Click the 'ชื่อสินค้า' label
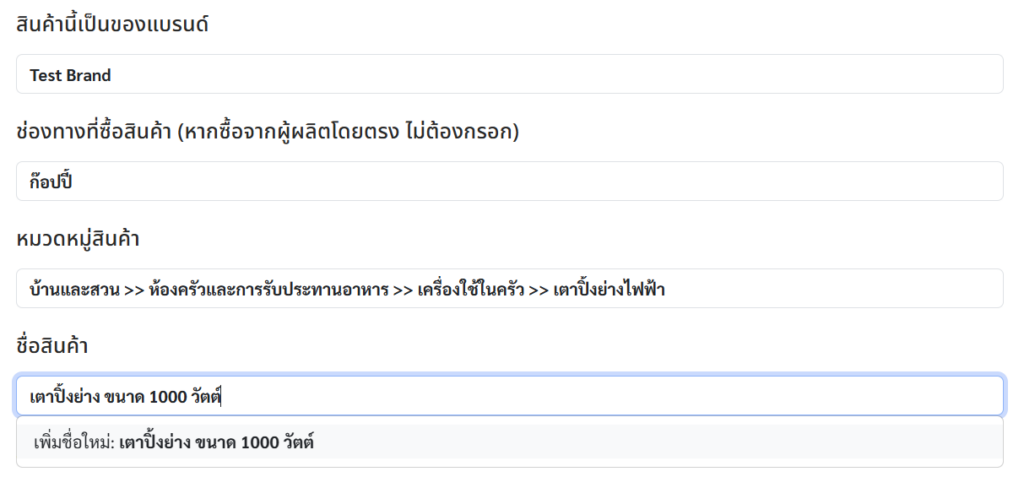1024x477 pixels. [52, 346]
